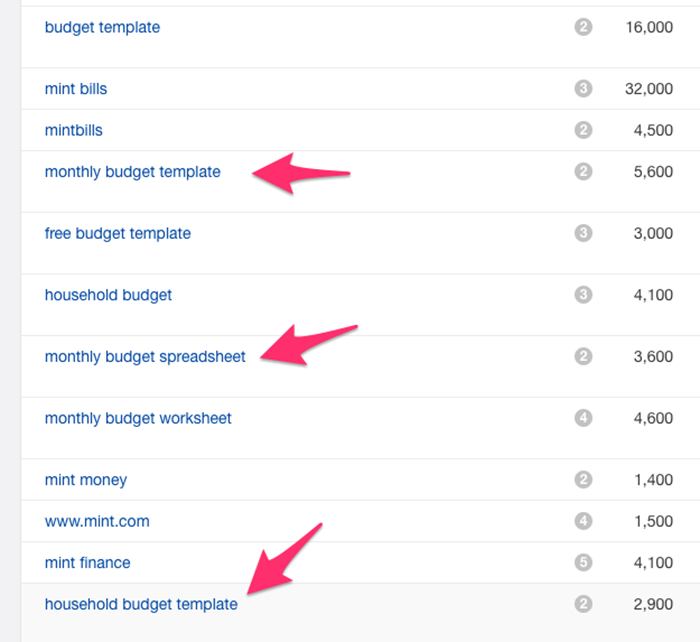Screen dimensions: 700x642
Task: Open the 'mint bills' keyword link
Action: 76,89
